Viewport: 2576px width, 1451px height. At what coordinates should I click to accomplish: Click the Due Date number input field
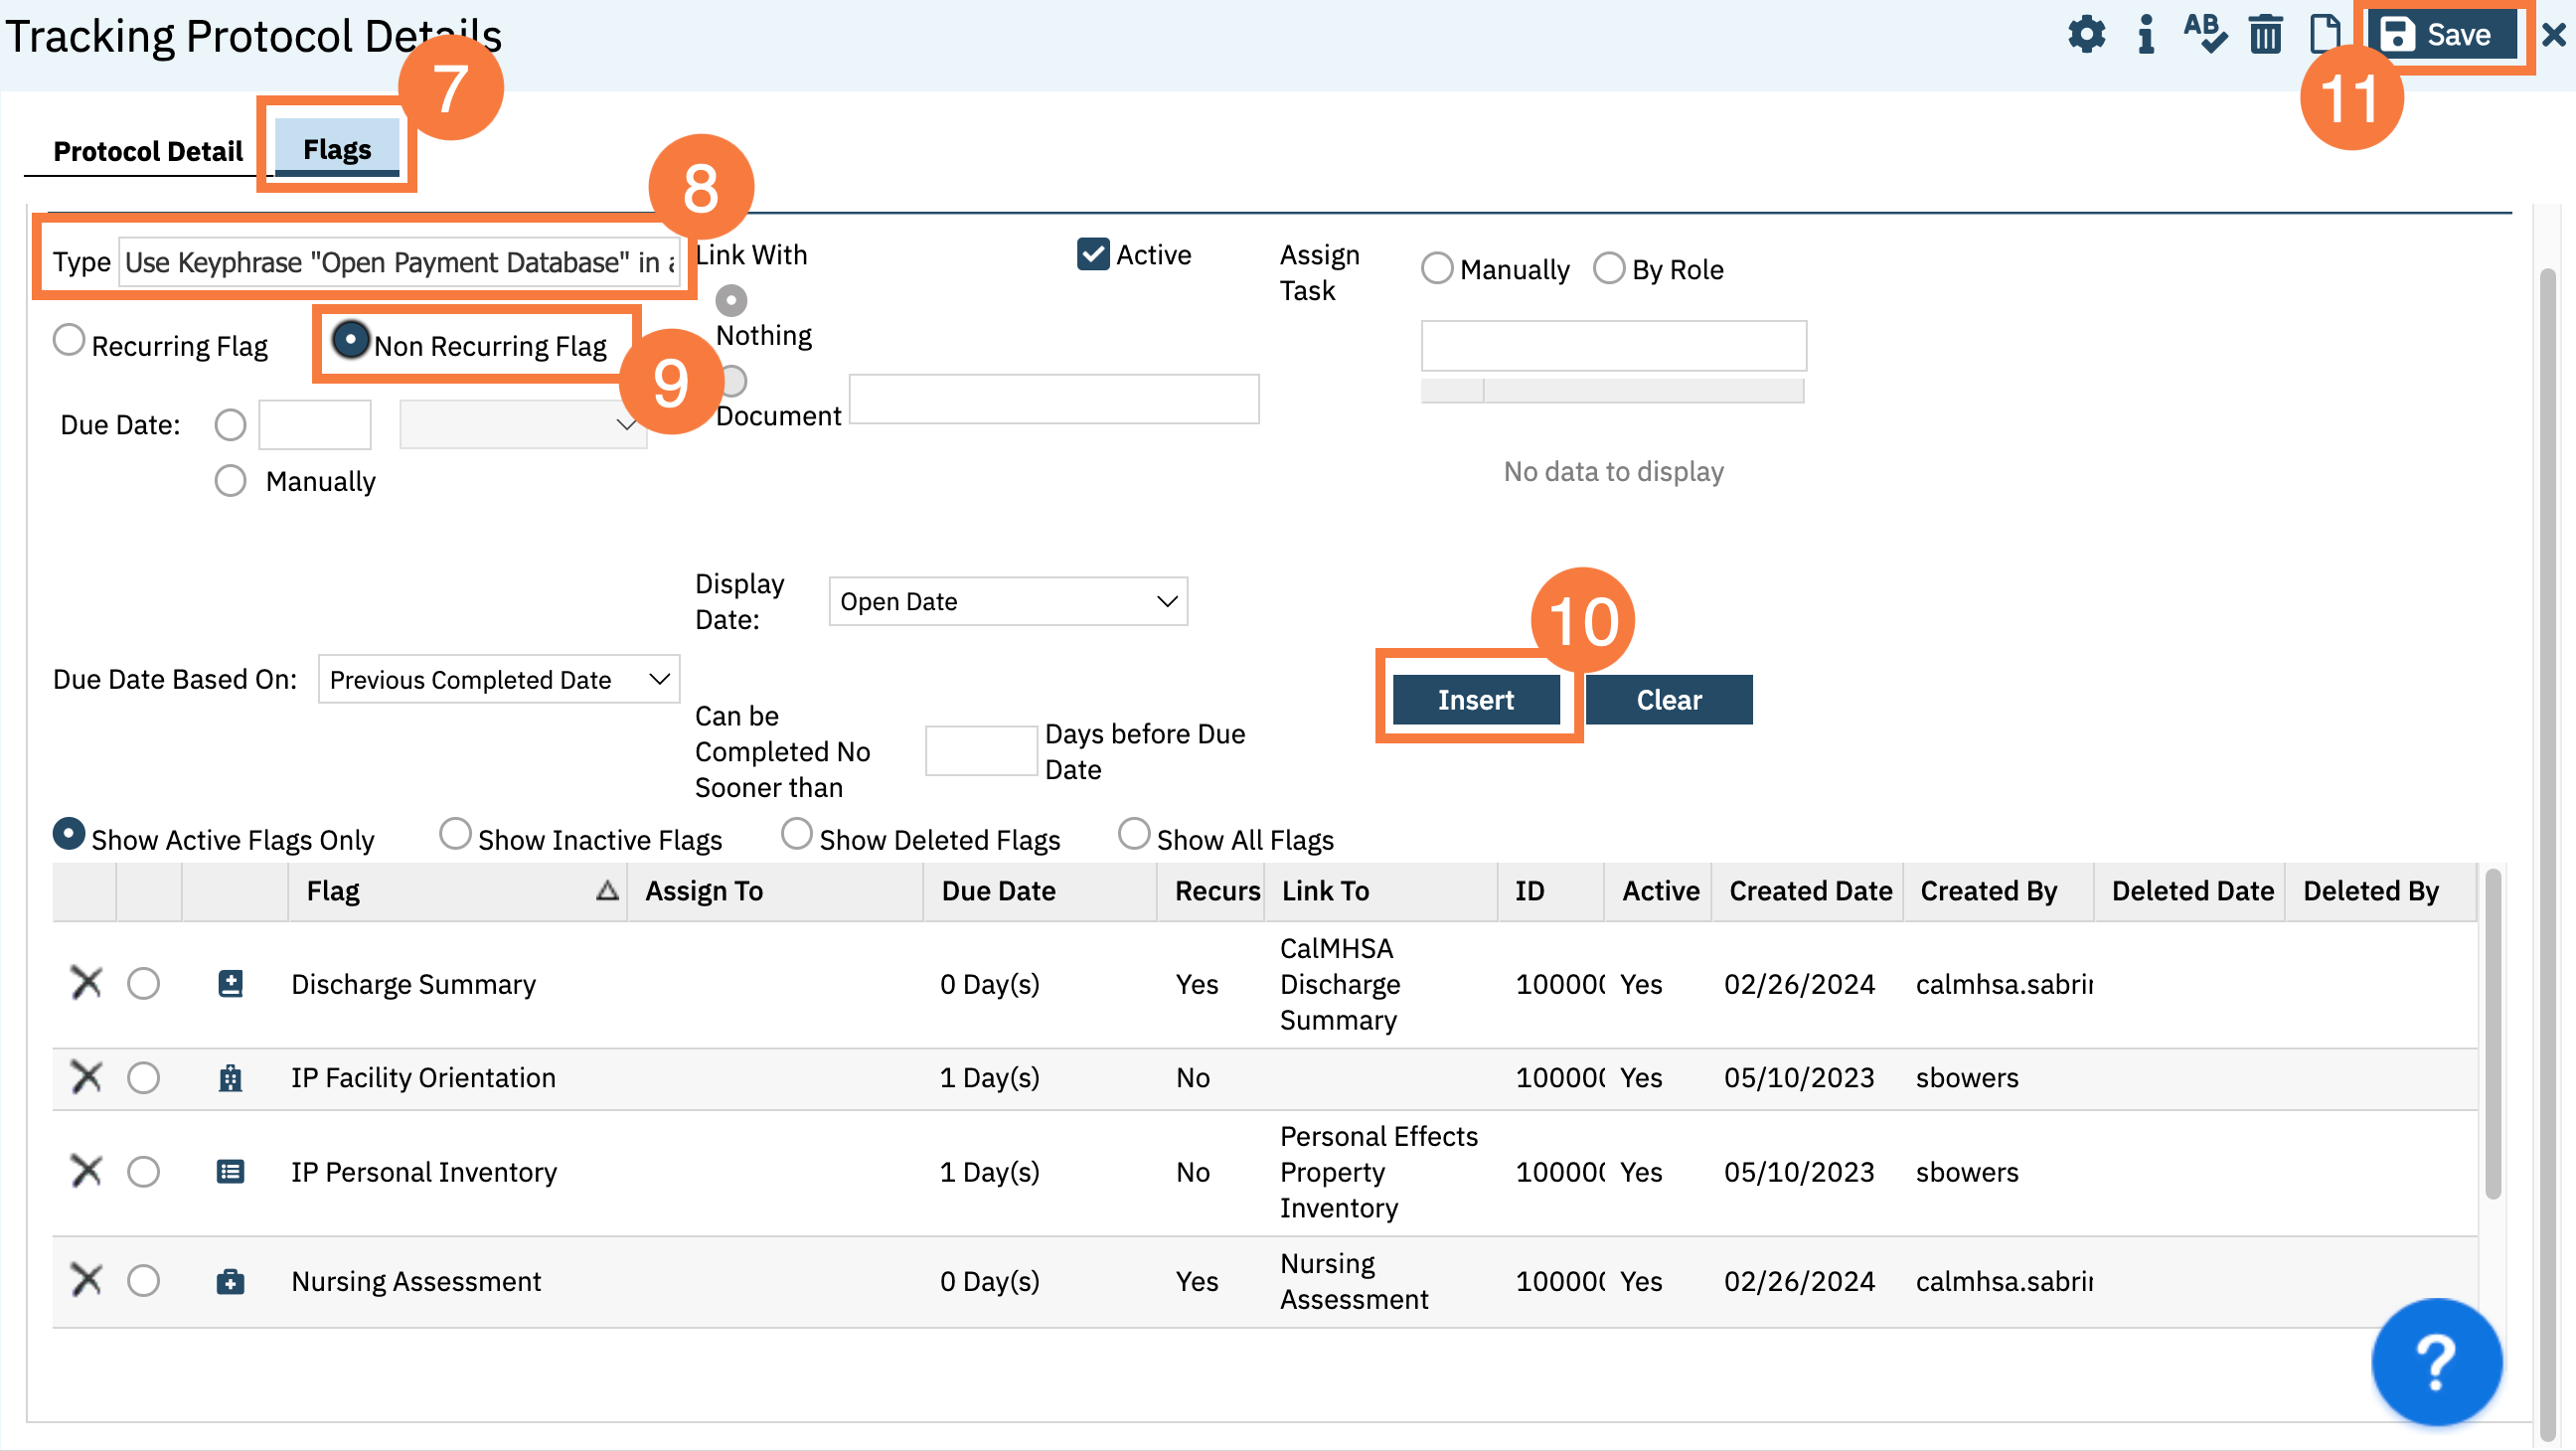[314, 424]
